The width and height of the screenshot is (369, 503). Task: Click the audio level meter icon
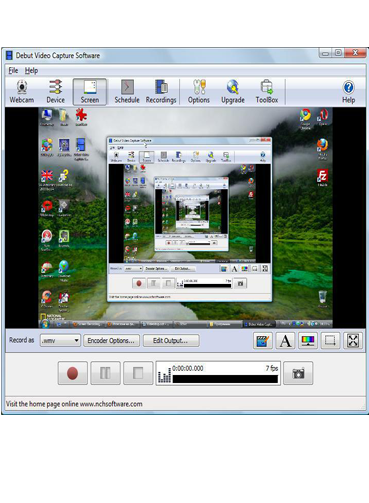(x=164, y=376)
